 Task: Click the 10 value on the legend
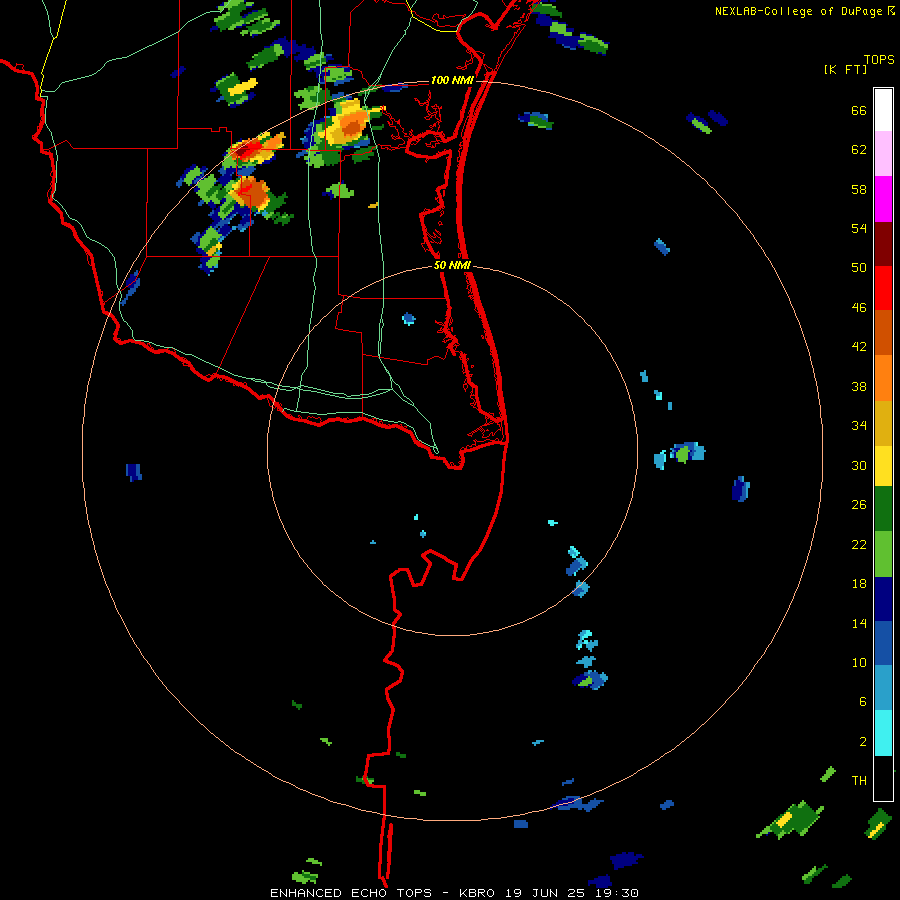point(859,662)
